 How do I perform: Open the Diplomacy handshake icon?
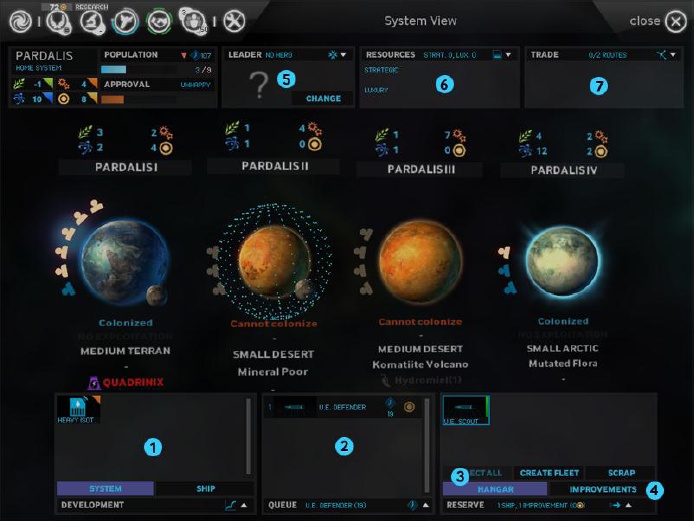159,21
